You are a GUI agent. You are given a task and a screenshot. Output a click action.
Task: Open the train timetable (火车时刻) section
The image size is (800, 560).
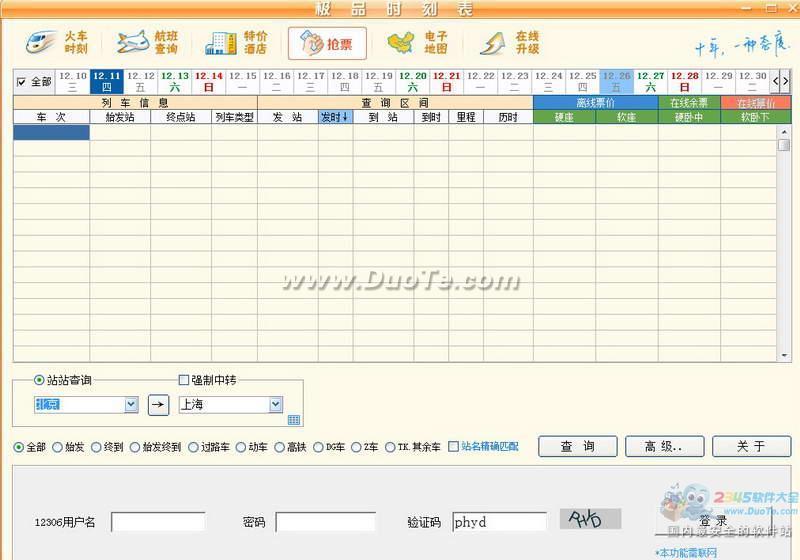[57, 43]
